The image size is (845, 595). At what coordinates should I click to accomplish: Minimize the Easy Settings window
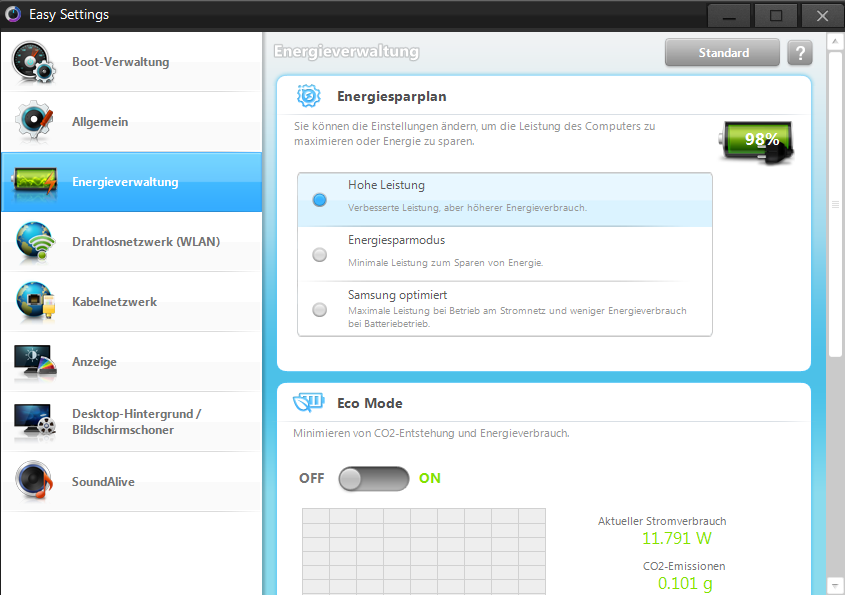(729, 16)
